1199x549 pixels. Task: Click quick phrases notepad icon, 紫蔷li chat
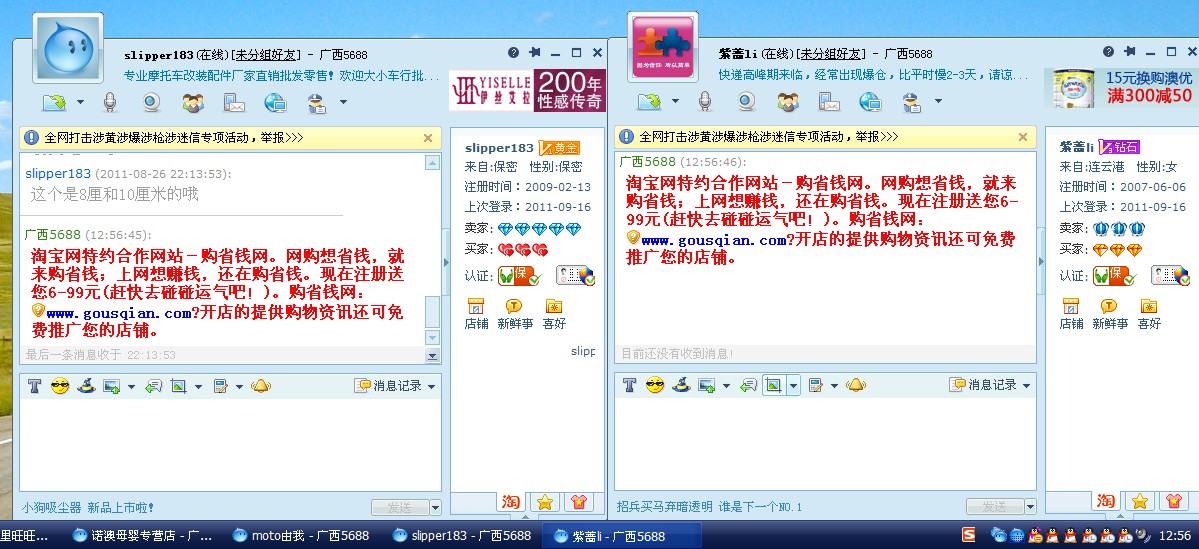pyautogui.click(x=815, y=385)
